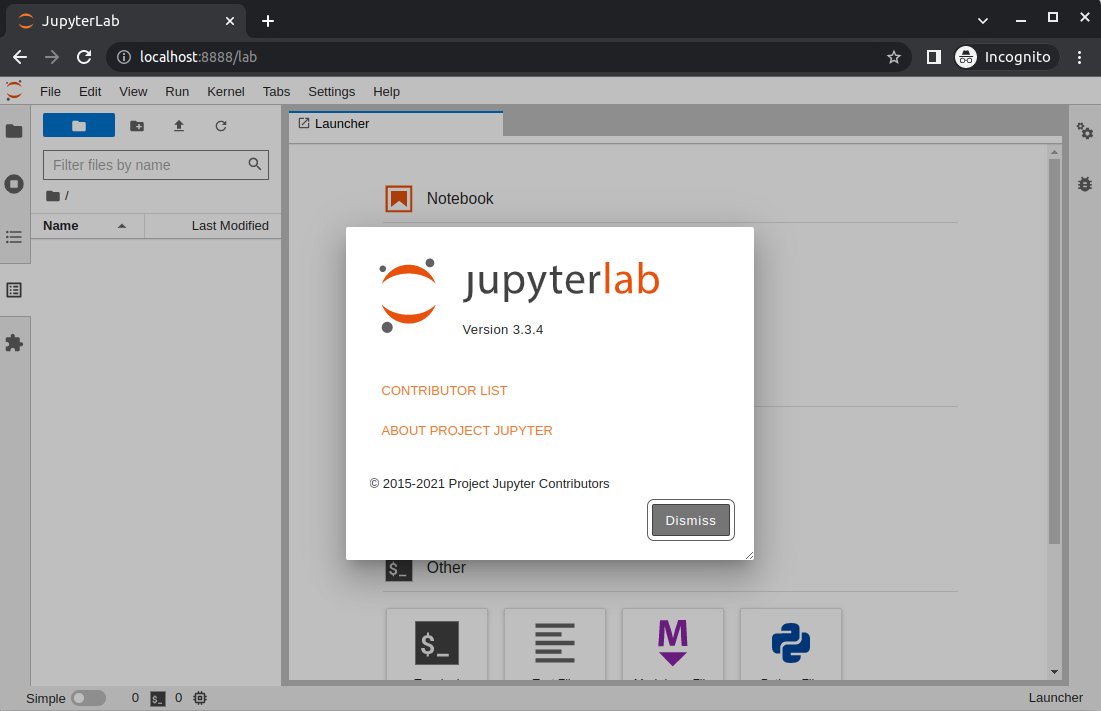Create a new folder in the file browser
The image size is (1101, 711).
point(137,126)
